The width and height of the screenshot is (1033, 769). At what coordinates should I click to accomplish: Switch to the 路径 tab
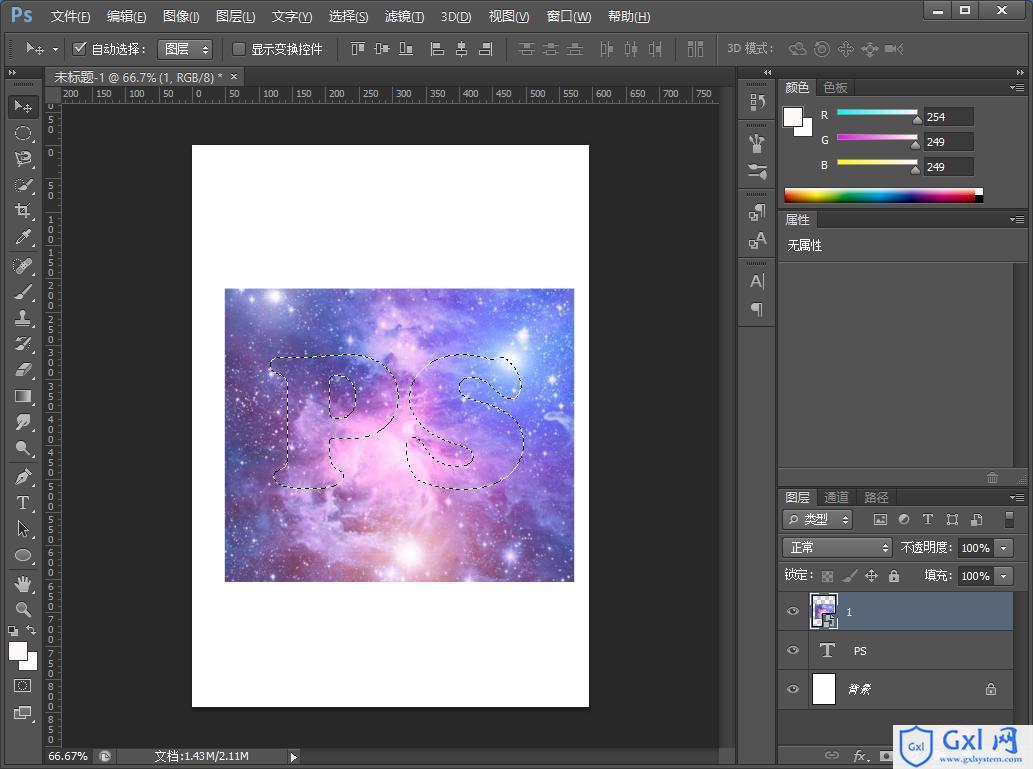876,498
